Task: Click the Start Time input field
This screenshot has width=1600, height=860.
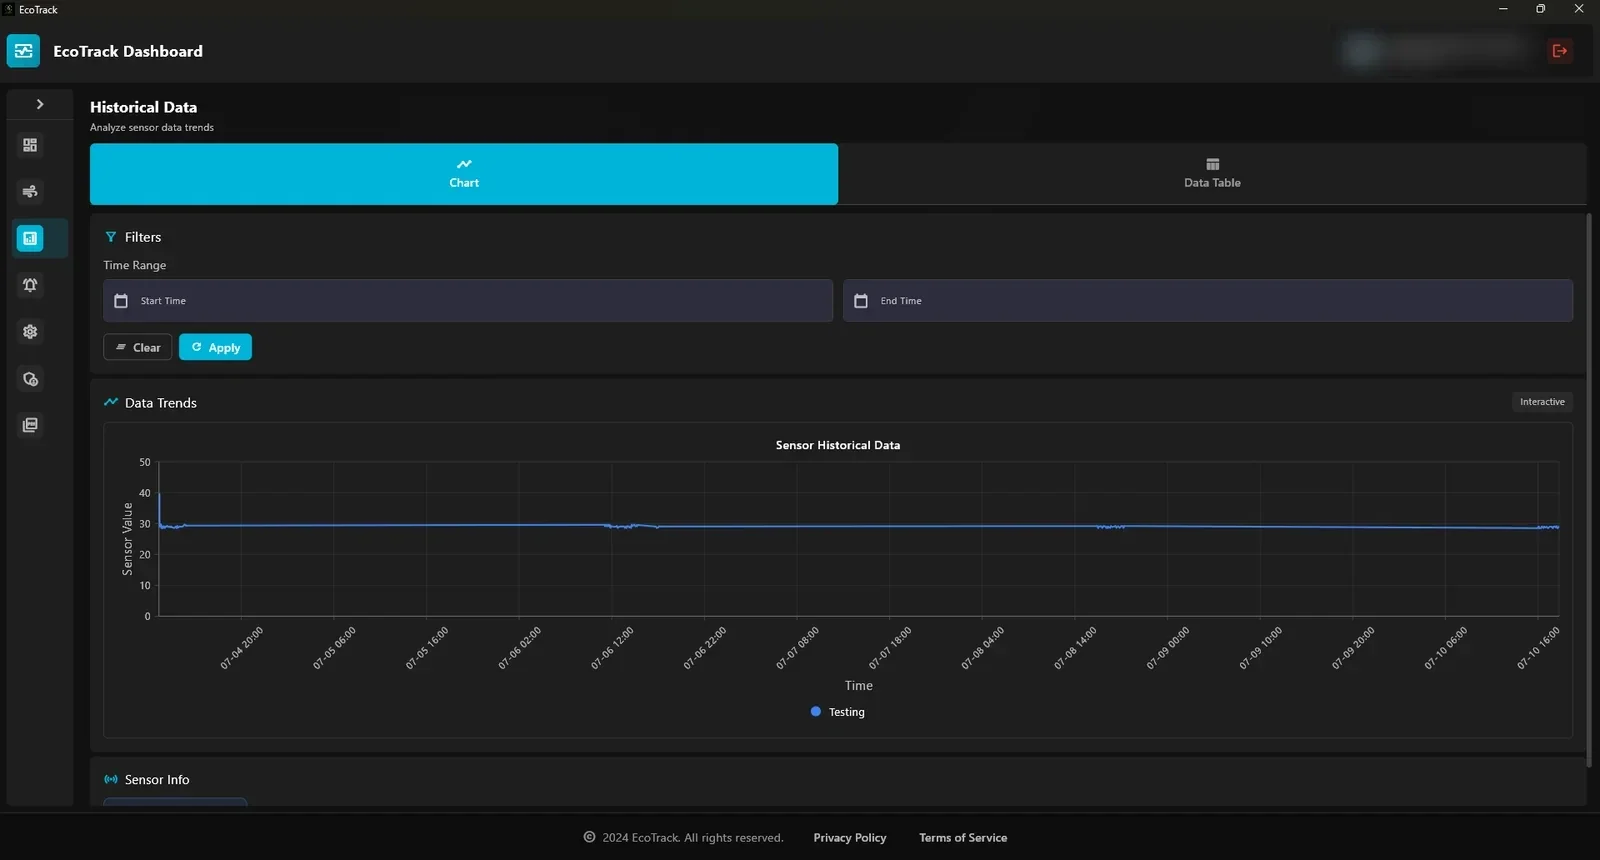Action: (468, 301)
